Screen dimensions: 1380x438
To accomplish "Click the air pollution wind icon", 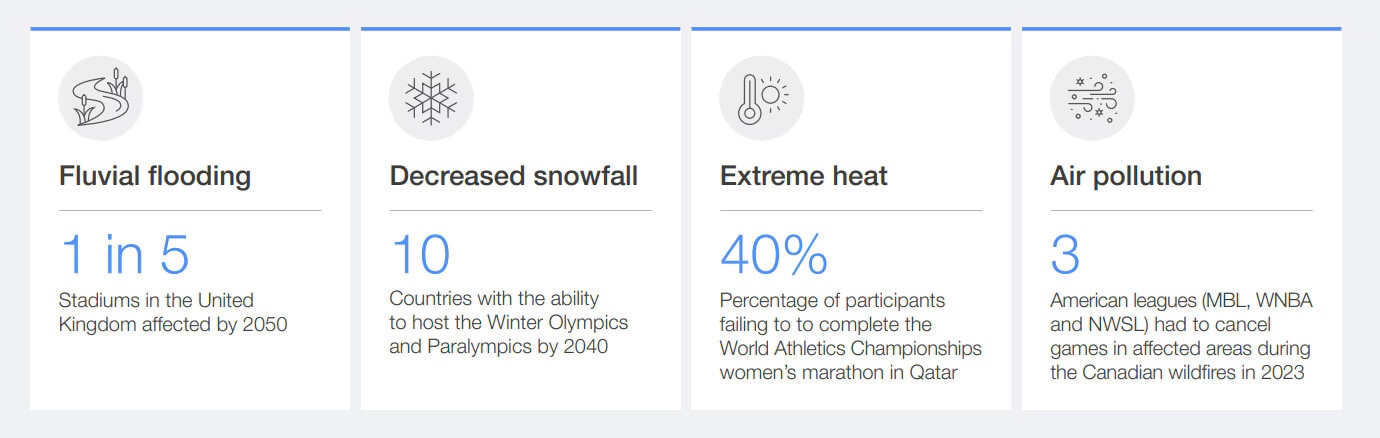I will click(x=1091, y=98).
